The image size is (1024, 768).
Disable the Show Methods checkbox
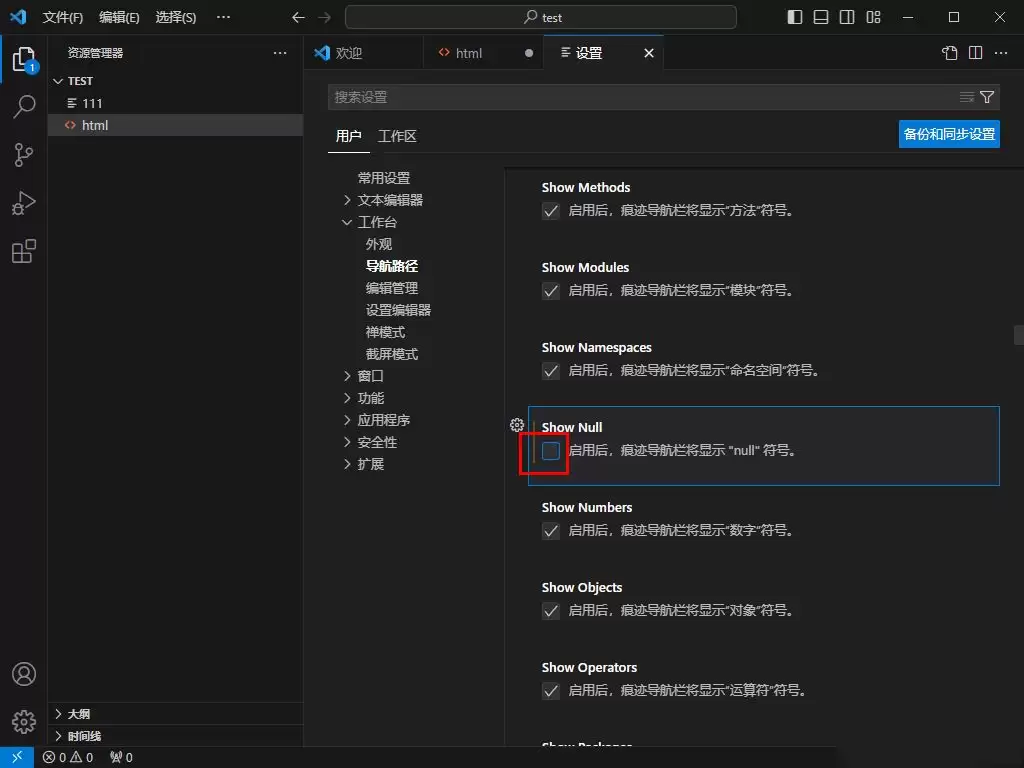[551, 211]
